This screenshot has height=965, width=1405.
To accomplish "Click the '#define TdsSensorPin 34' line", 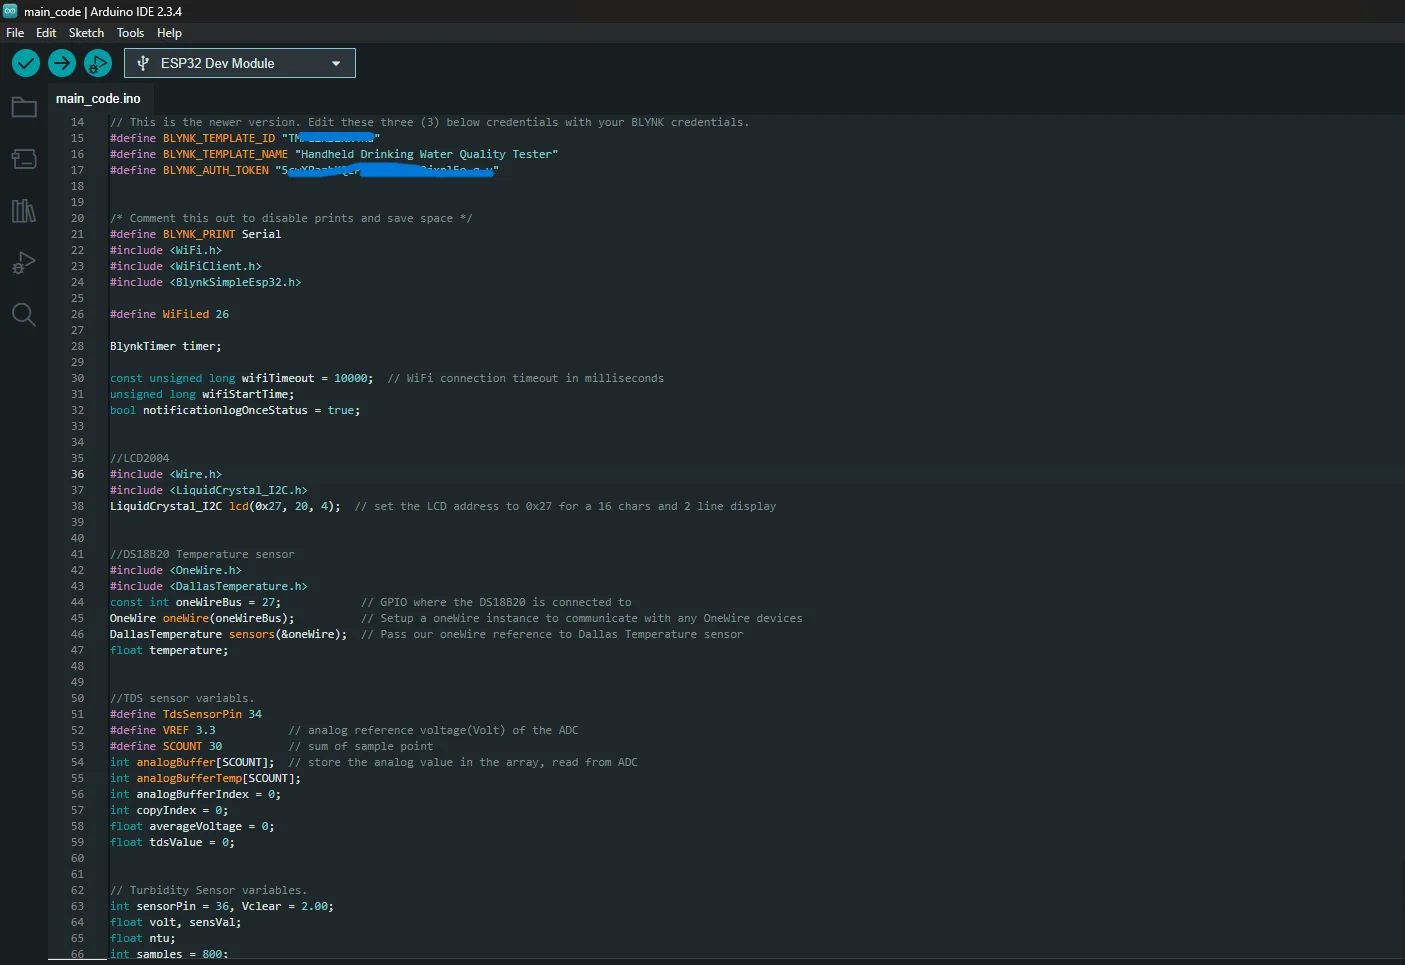I will click(186, 714).
